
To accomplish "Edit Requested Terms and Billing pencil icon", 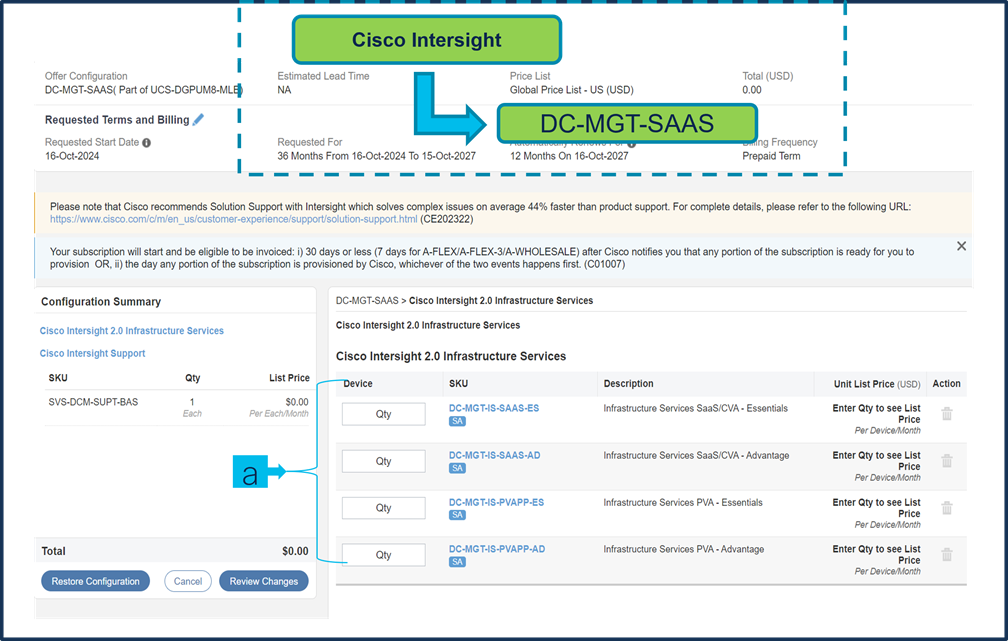I will point(198,120).
